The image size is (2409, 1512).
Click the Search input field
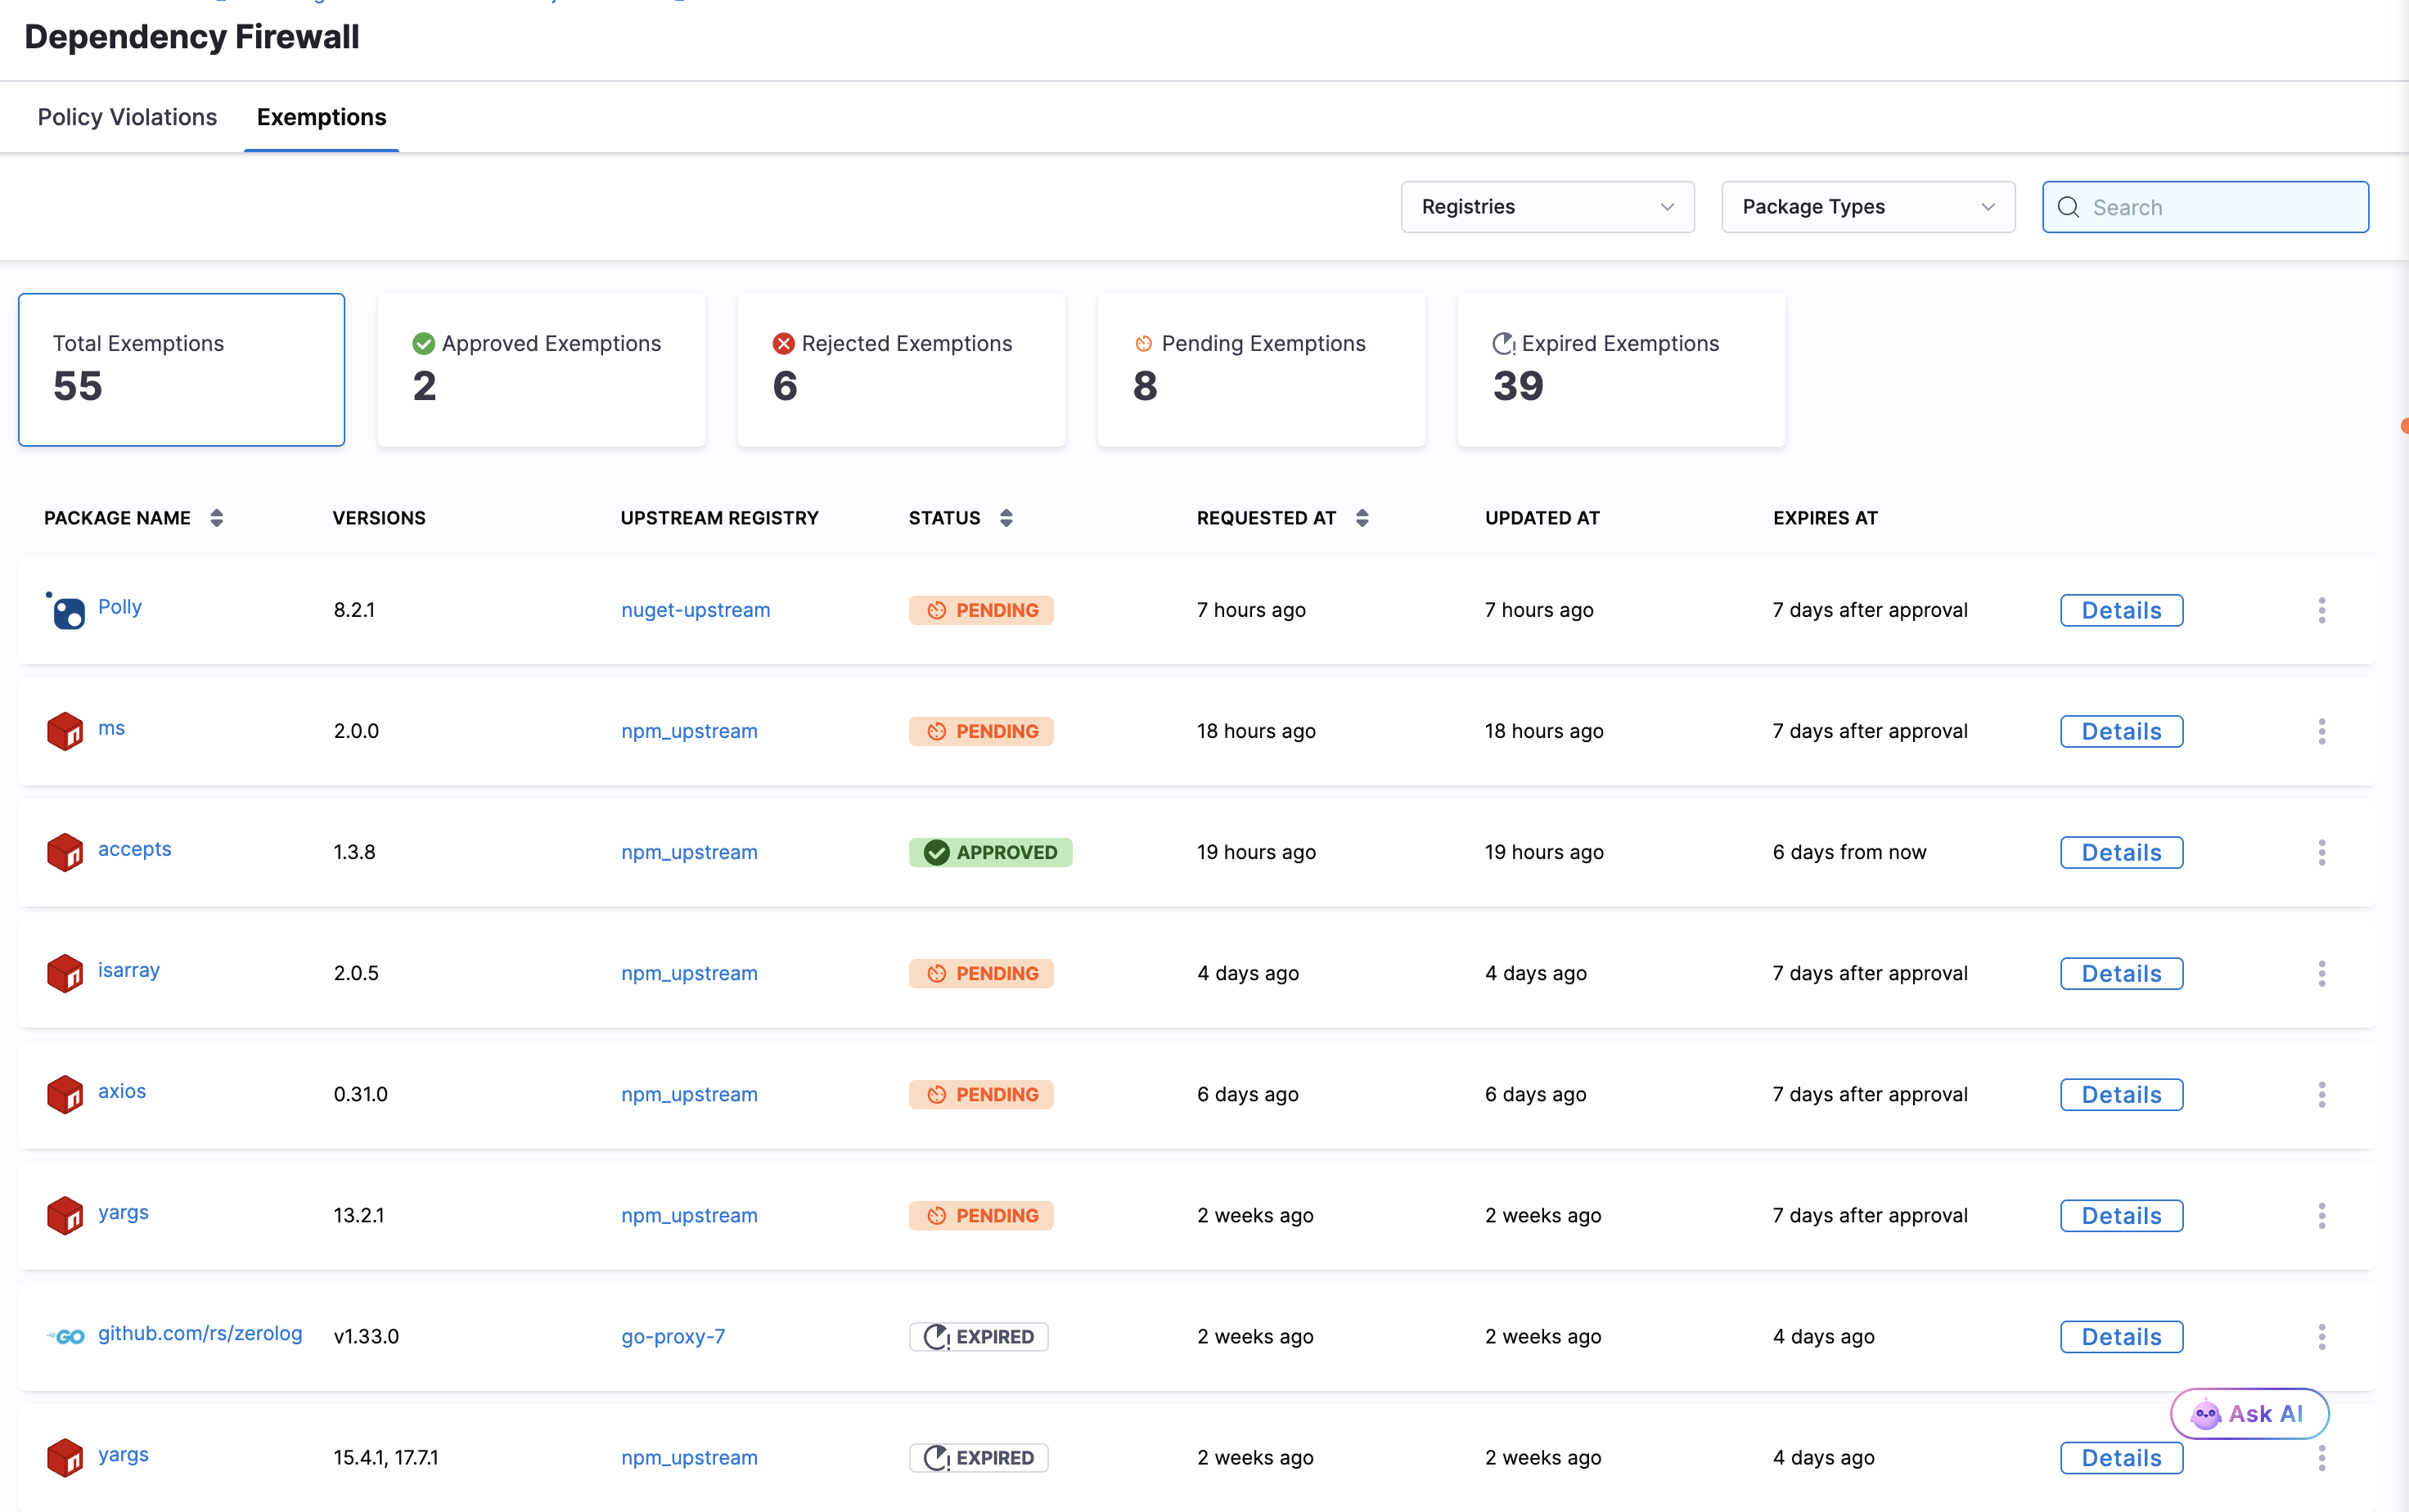2205,207
